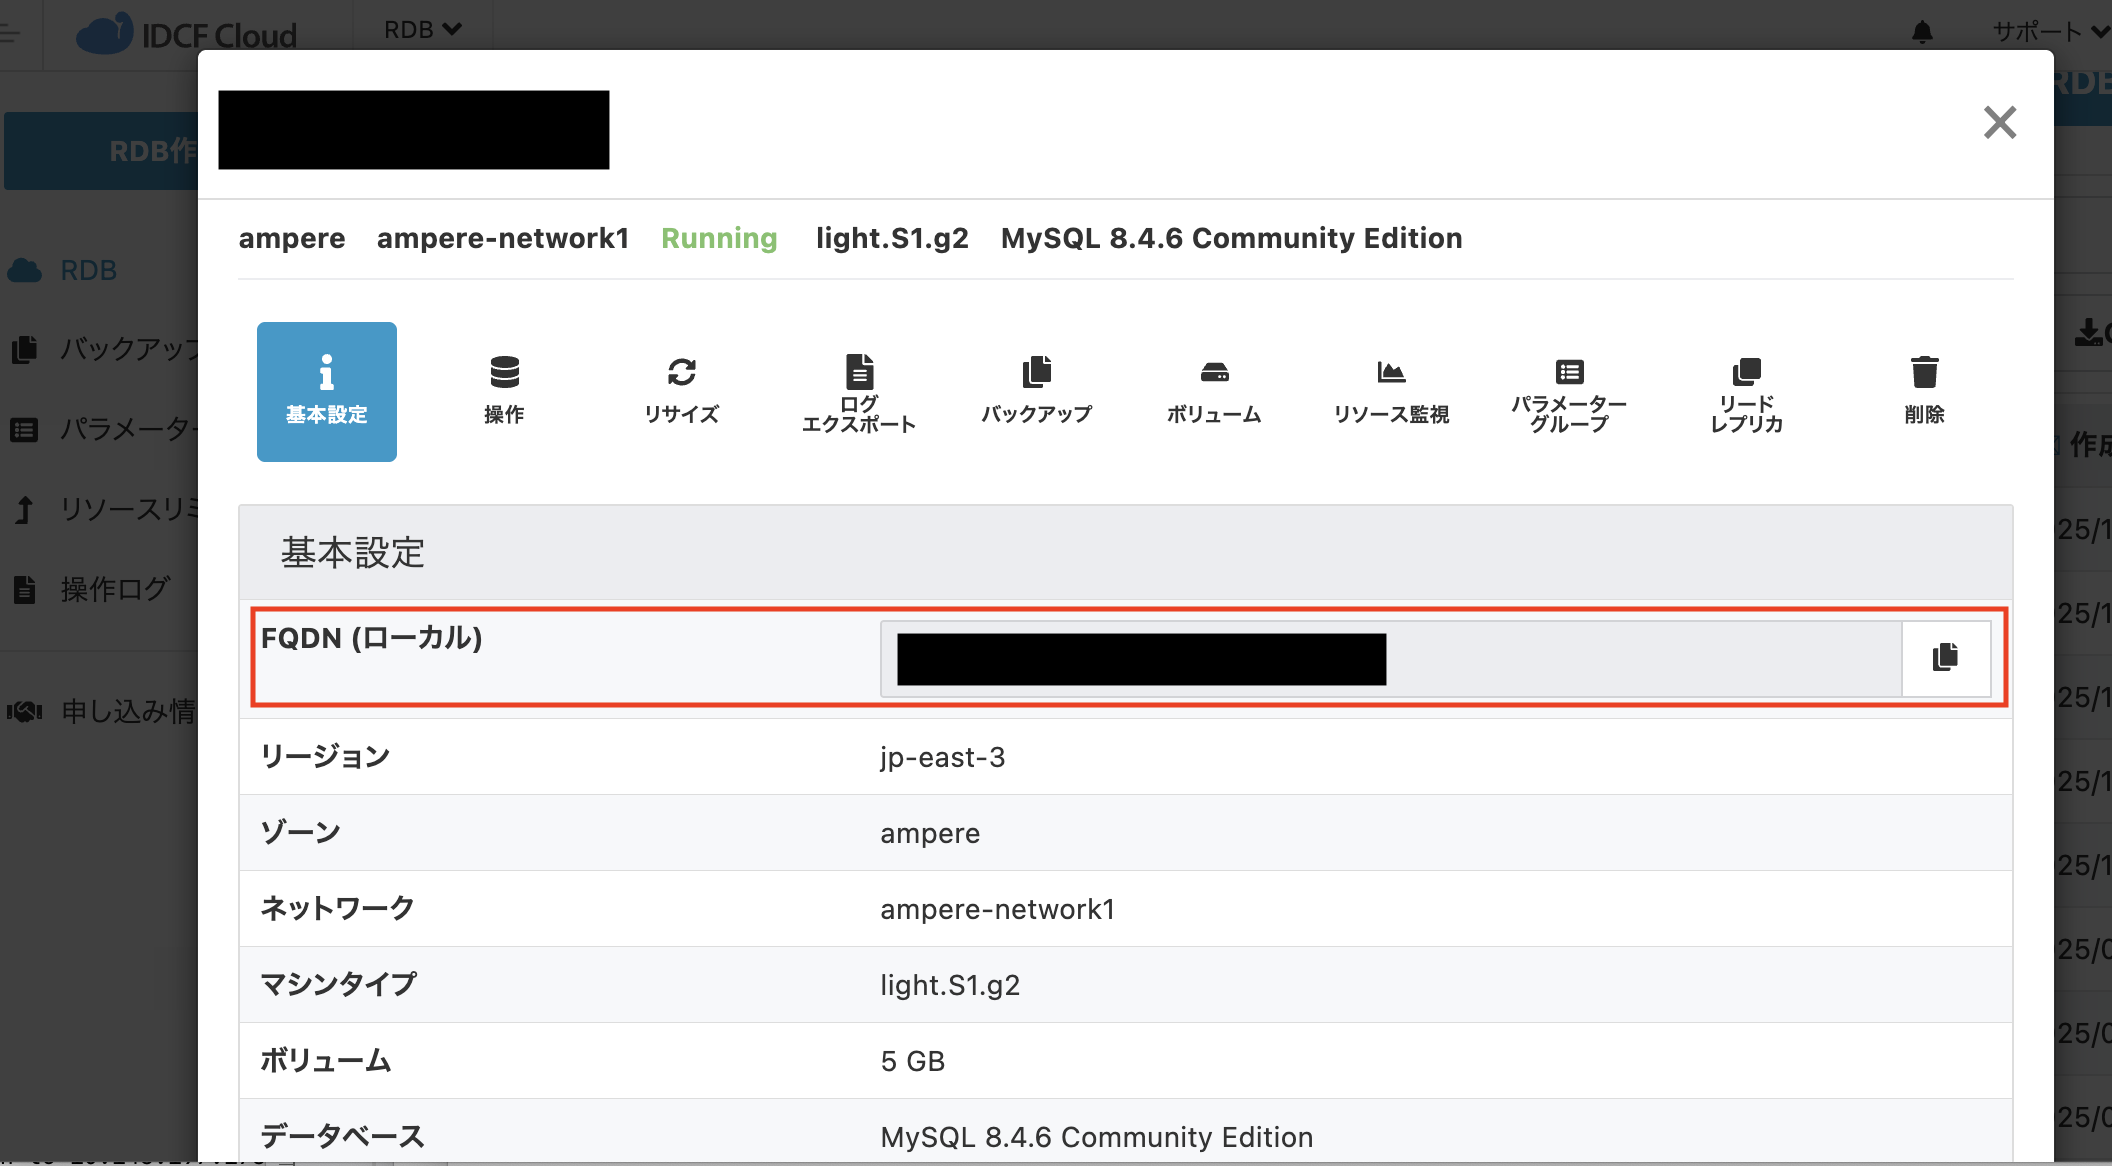Expand the RDB dropdown in header

click(x=422, y=30)
